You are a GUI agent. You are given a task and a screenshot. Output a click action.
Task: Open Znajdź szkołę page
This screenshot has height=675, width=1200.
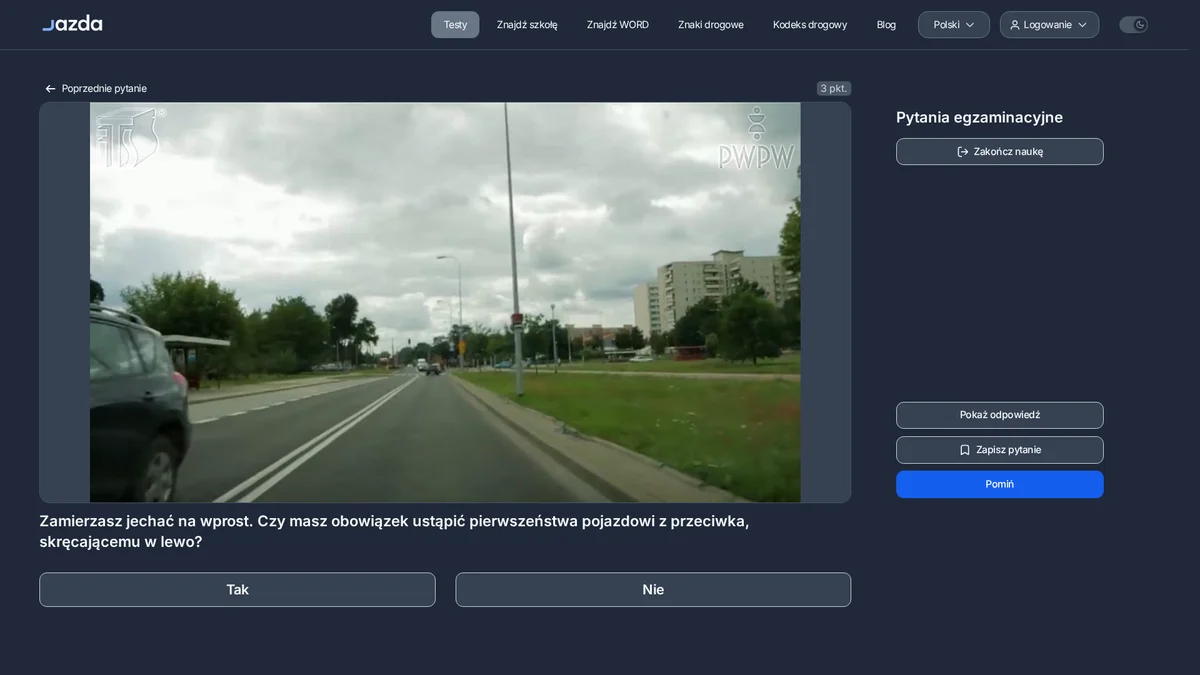pos(527,25)
